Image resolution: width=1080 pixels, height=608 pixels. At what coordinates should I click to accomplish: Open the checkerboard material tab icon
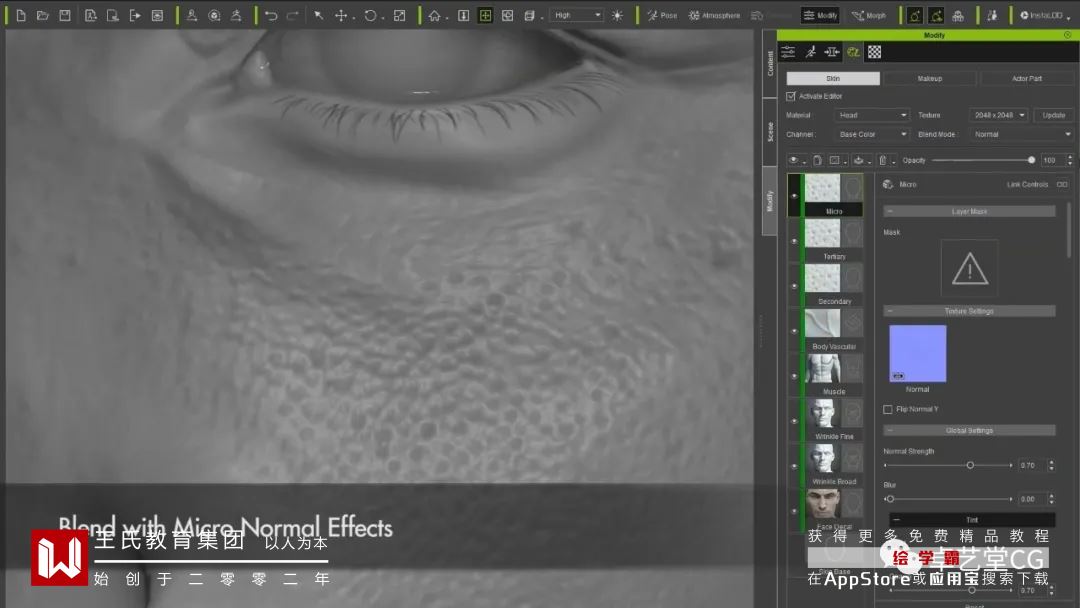point(875,52)
